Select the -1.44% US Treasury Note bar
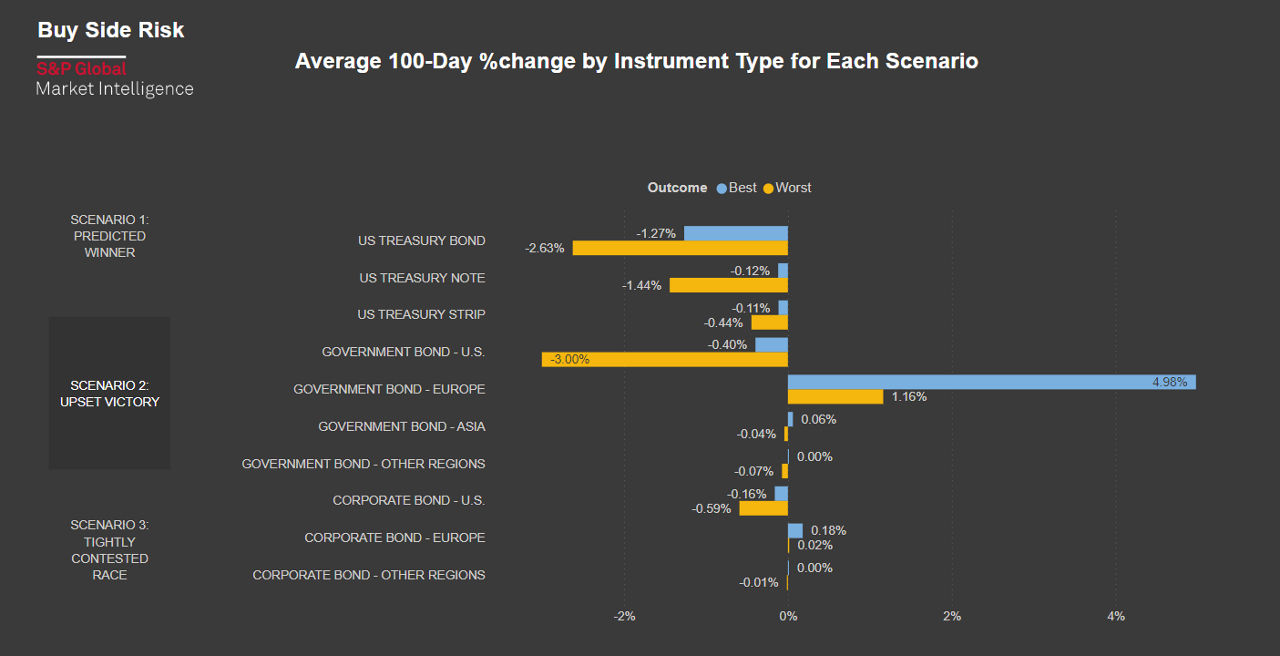The image size is (1280, 656). [x=728, y=285]
